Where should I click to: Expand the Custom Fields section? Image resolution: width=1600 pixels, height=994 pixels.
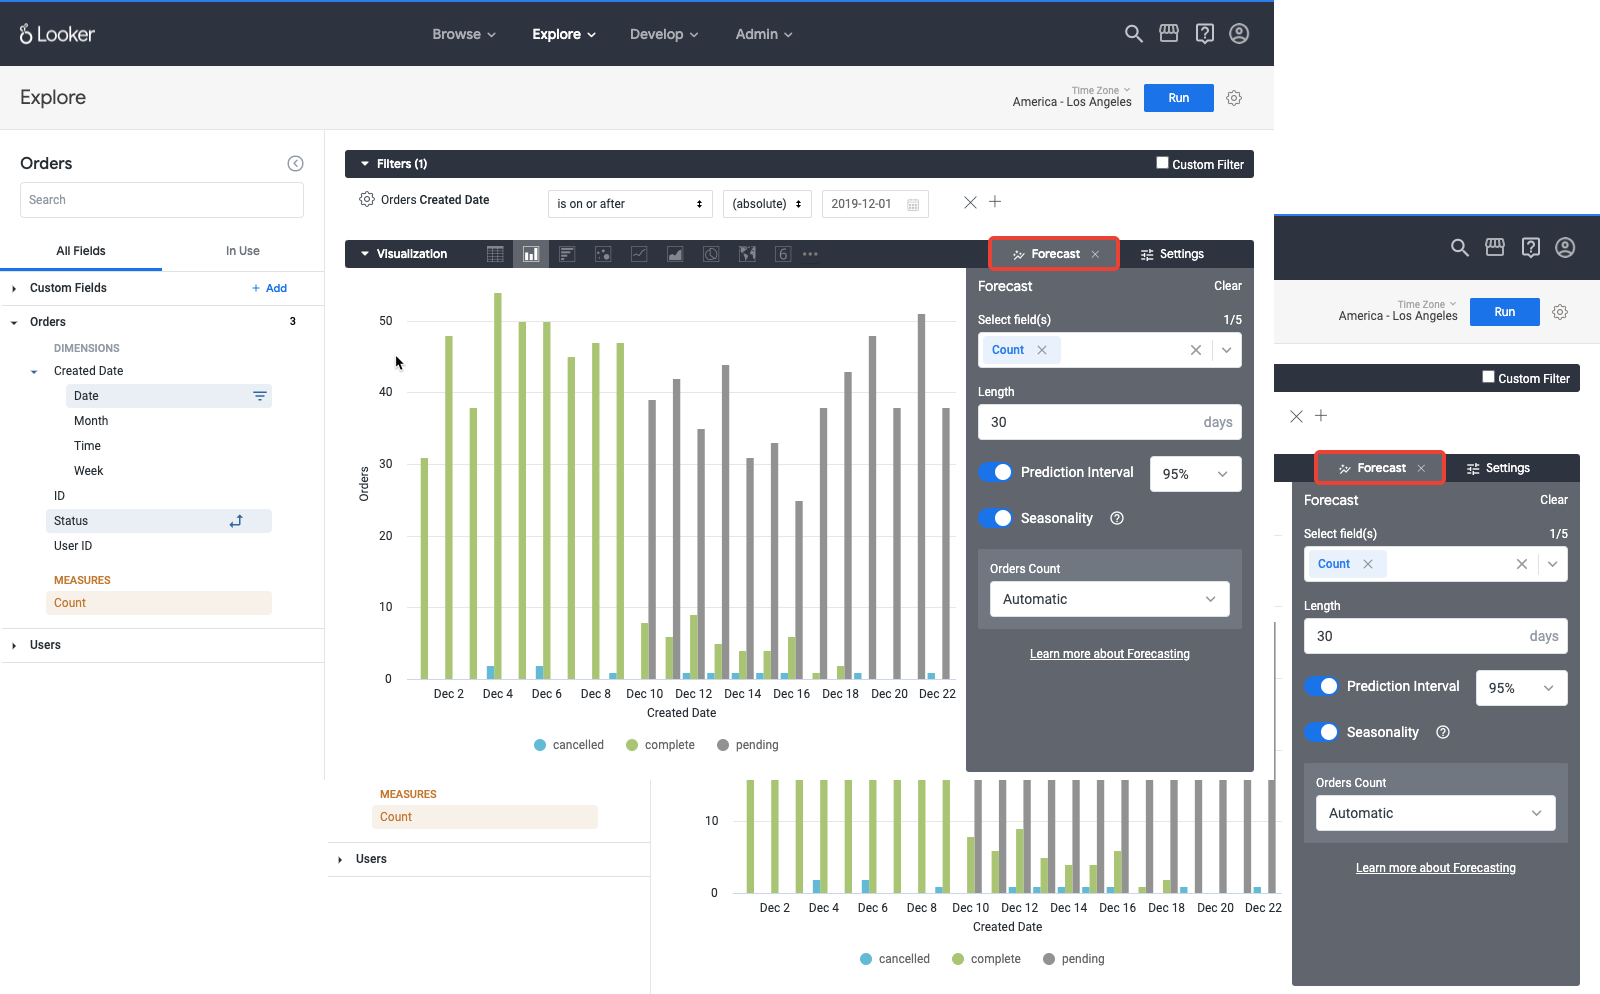point(14,289)
